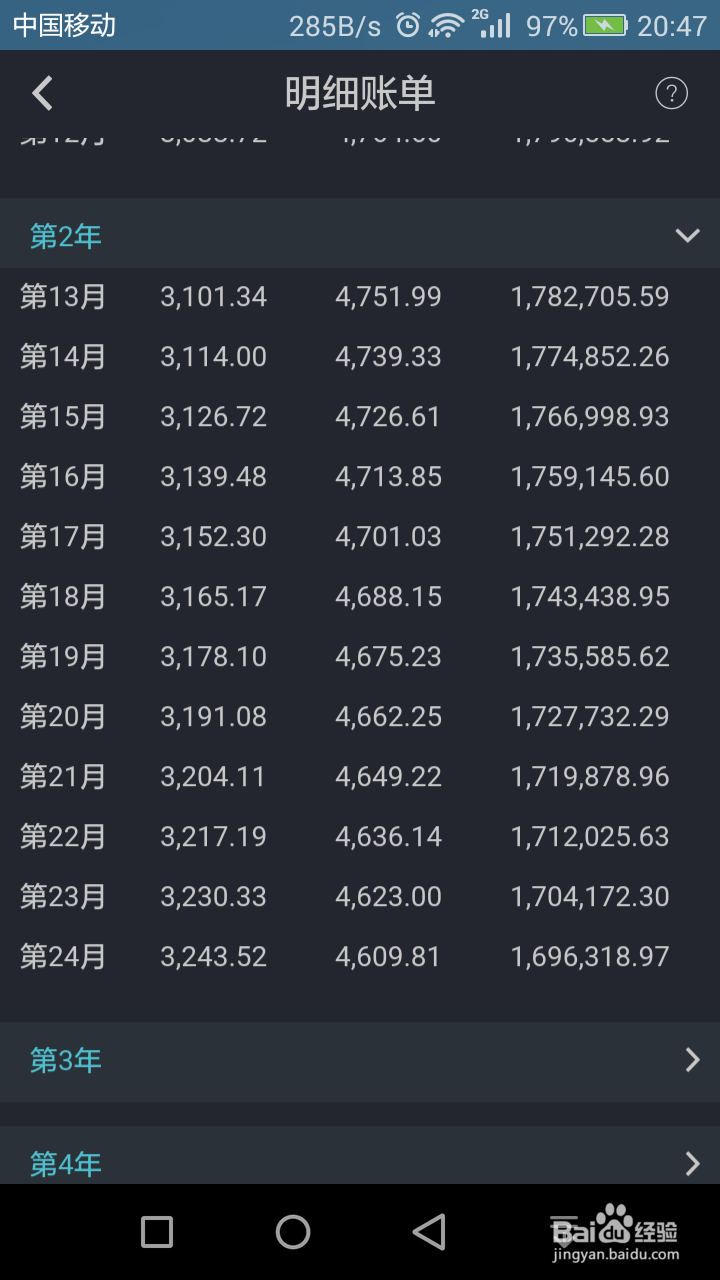The image size is (720, 1280).
Task: Tap the 明细账单 page title
Action: [360, 94]
